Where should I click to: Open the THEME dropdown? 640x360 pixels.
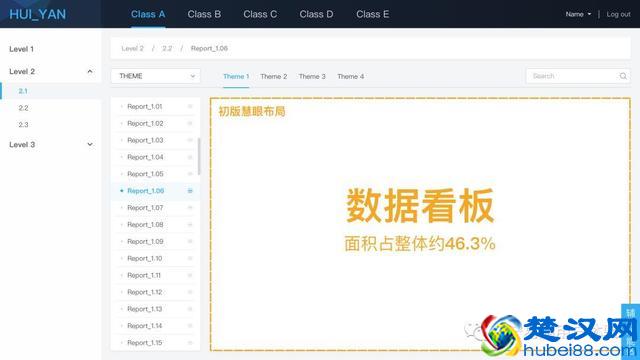pyautogui.click(x=156, y=76)
